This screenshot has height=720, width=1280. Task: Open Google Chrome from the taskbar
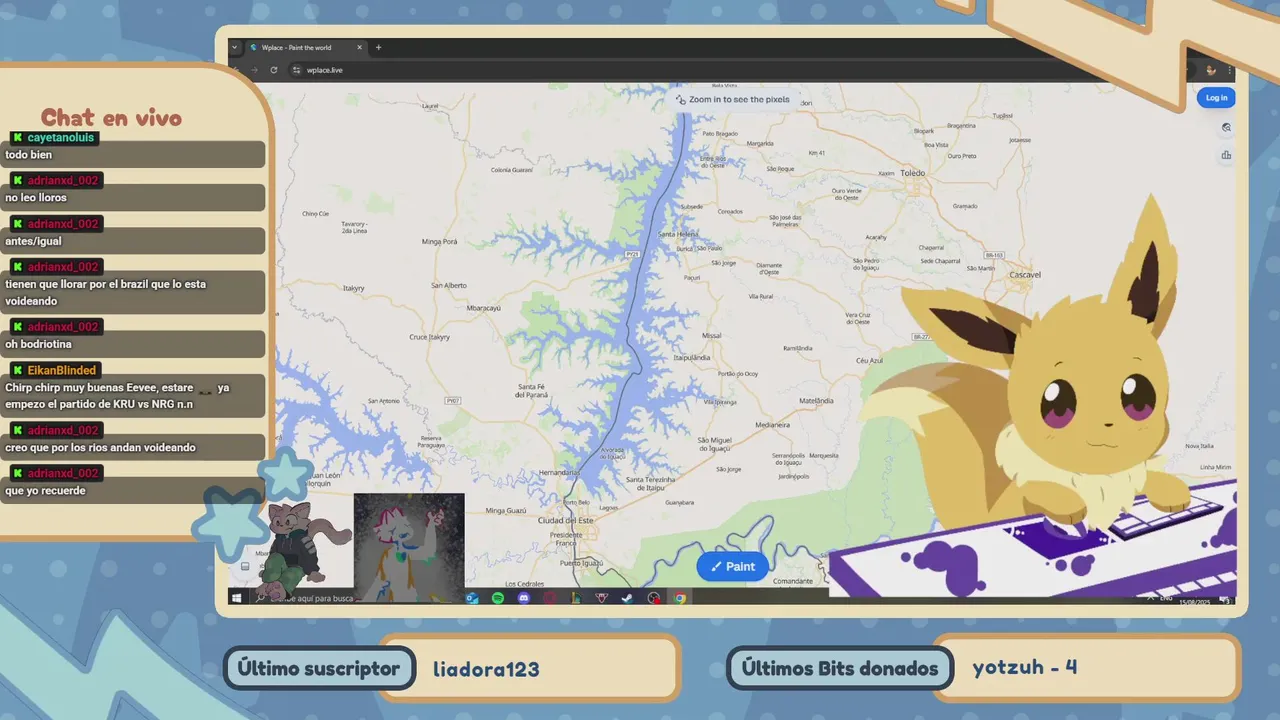tap(680, 598)
